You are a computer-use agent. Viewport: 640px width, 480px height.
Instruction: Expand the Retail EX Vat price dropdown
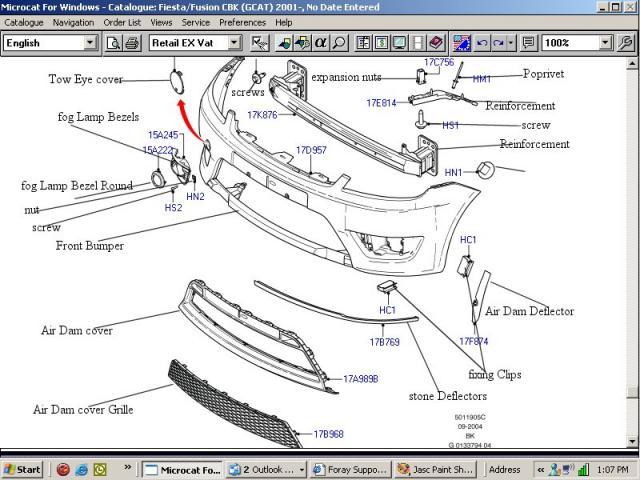[234, 43]
